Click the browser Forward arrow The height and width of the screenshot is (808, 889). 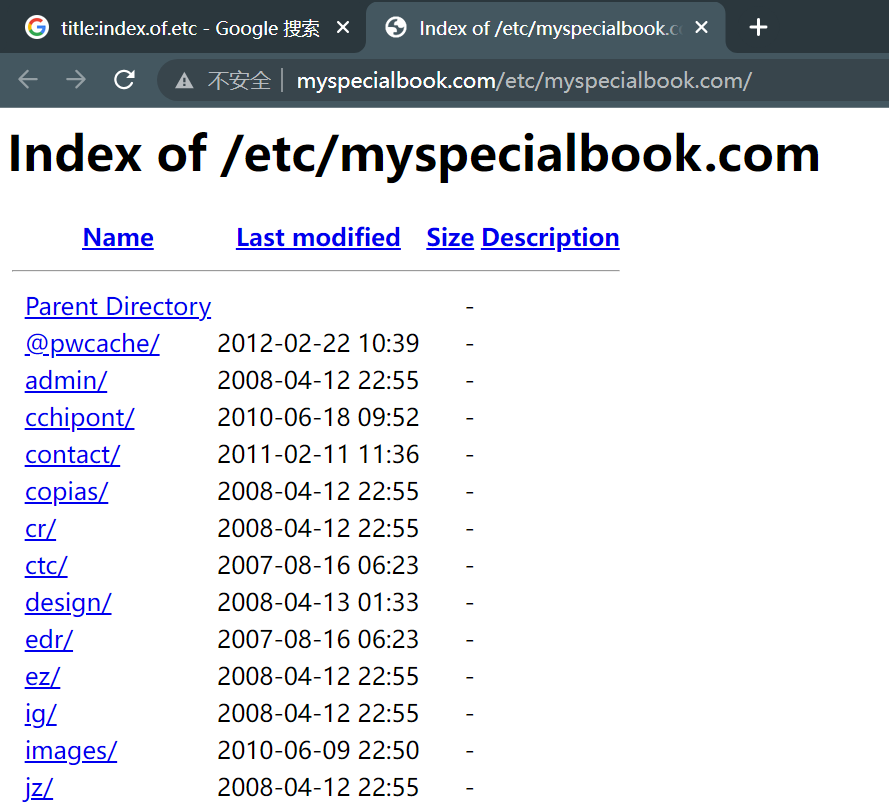[x=76, y=80]
